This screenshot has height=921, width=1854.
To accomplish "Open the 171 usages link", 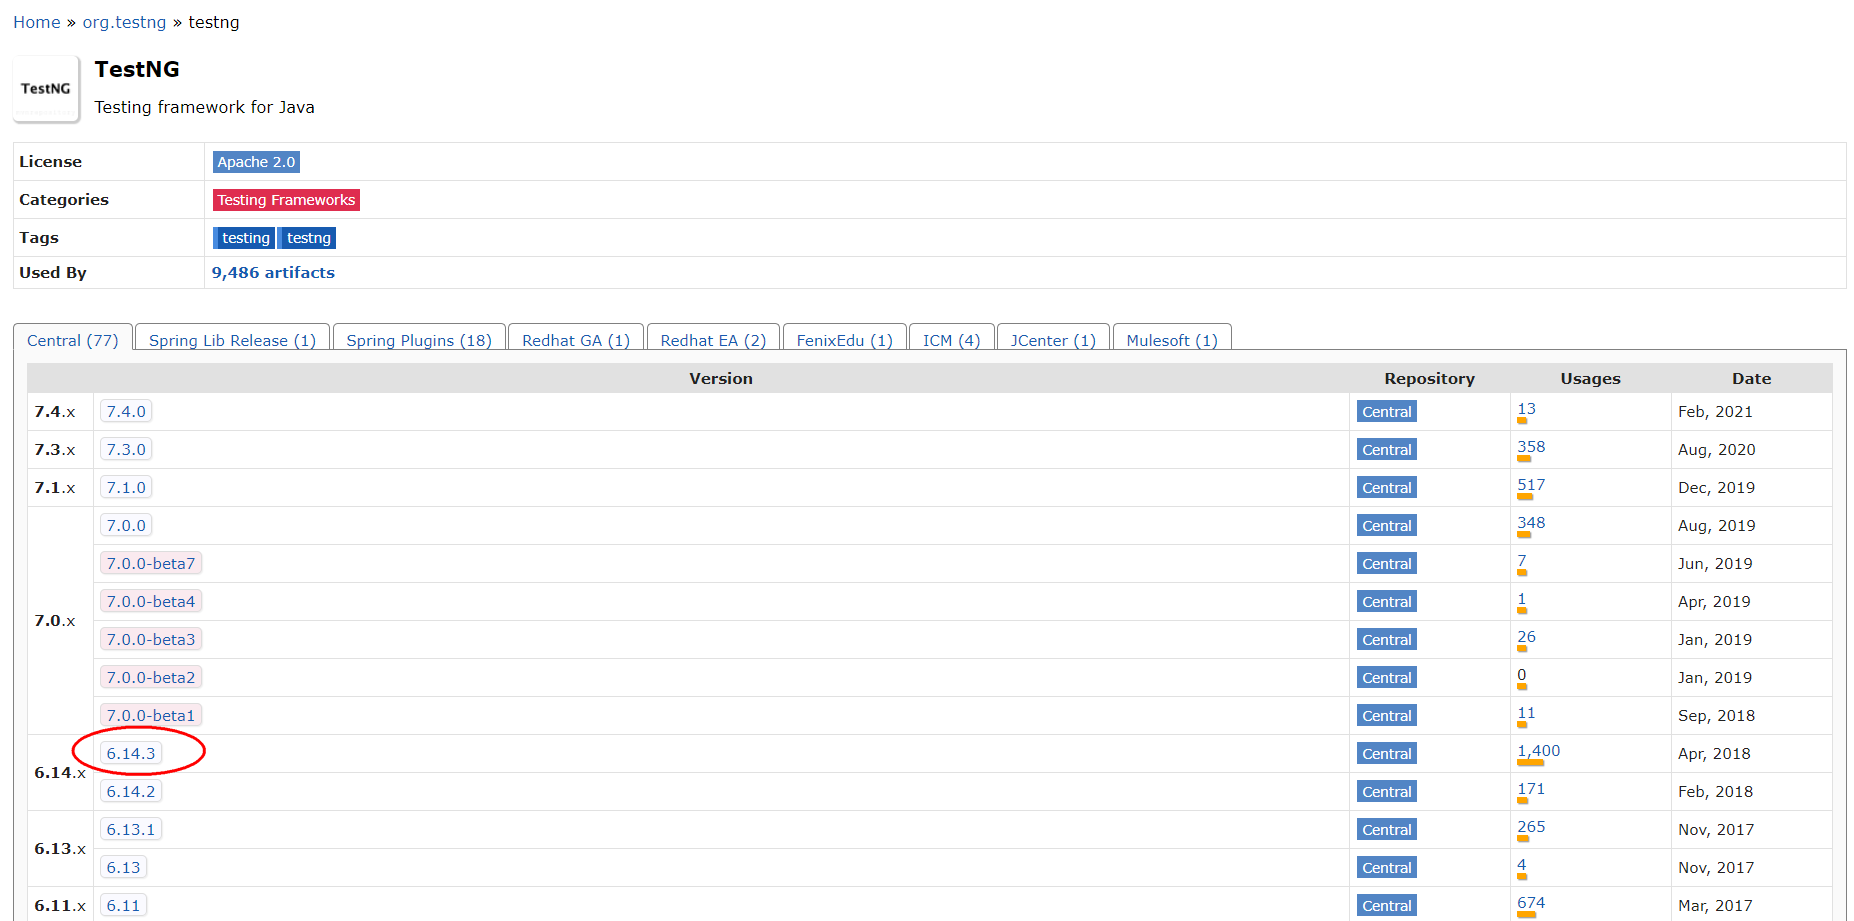I will [x=1531, y=789].
